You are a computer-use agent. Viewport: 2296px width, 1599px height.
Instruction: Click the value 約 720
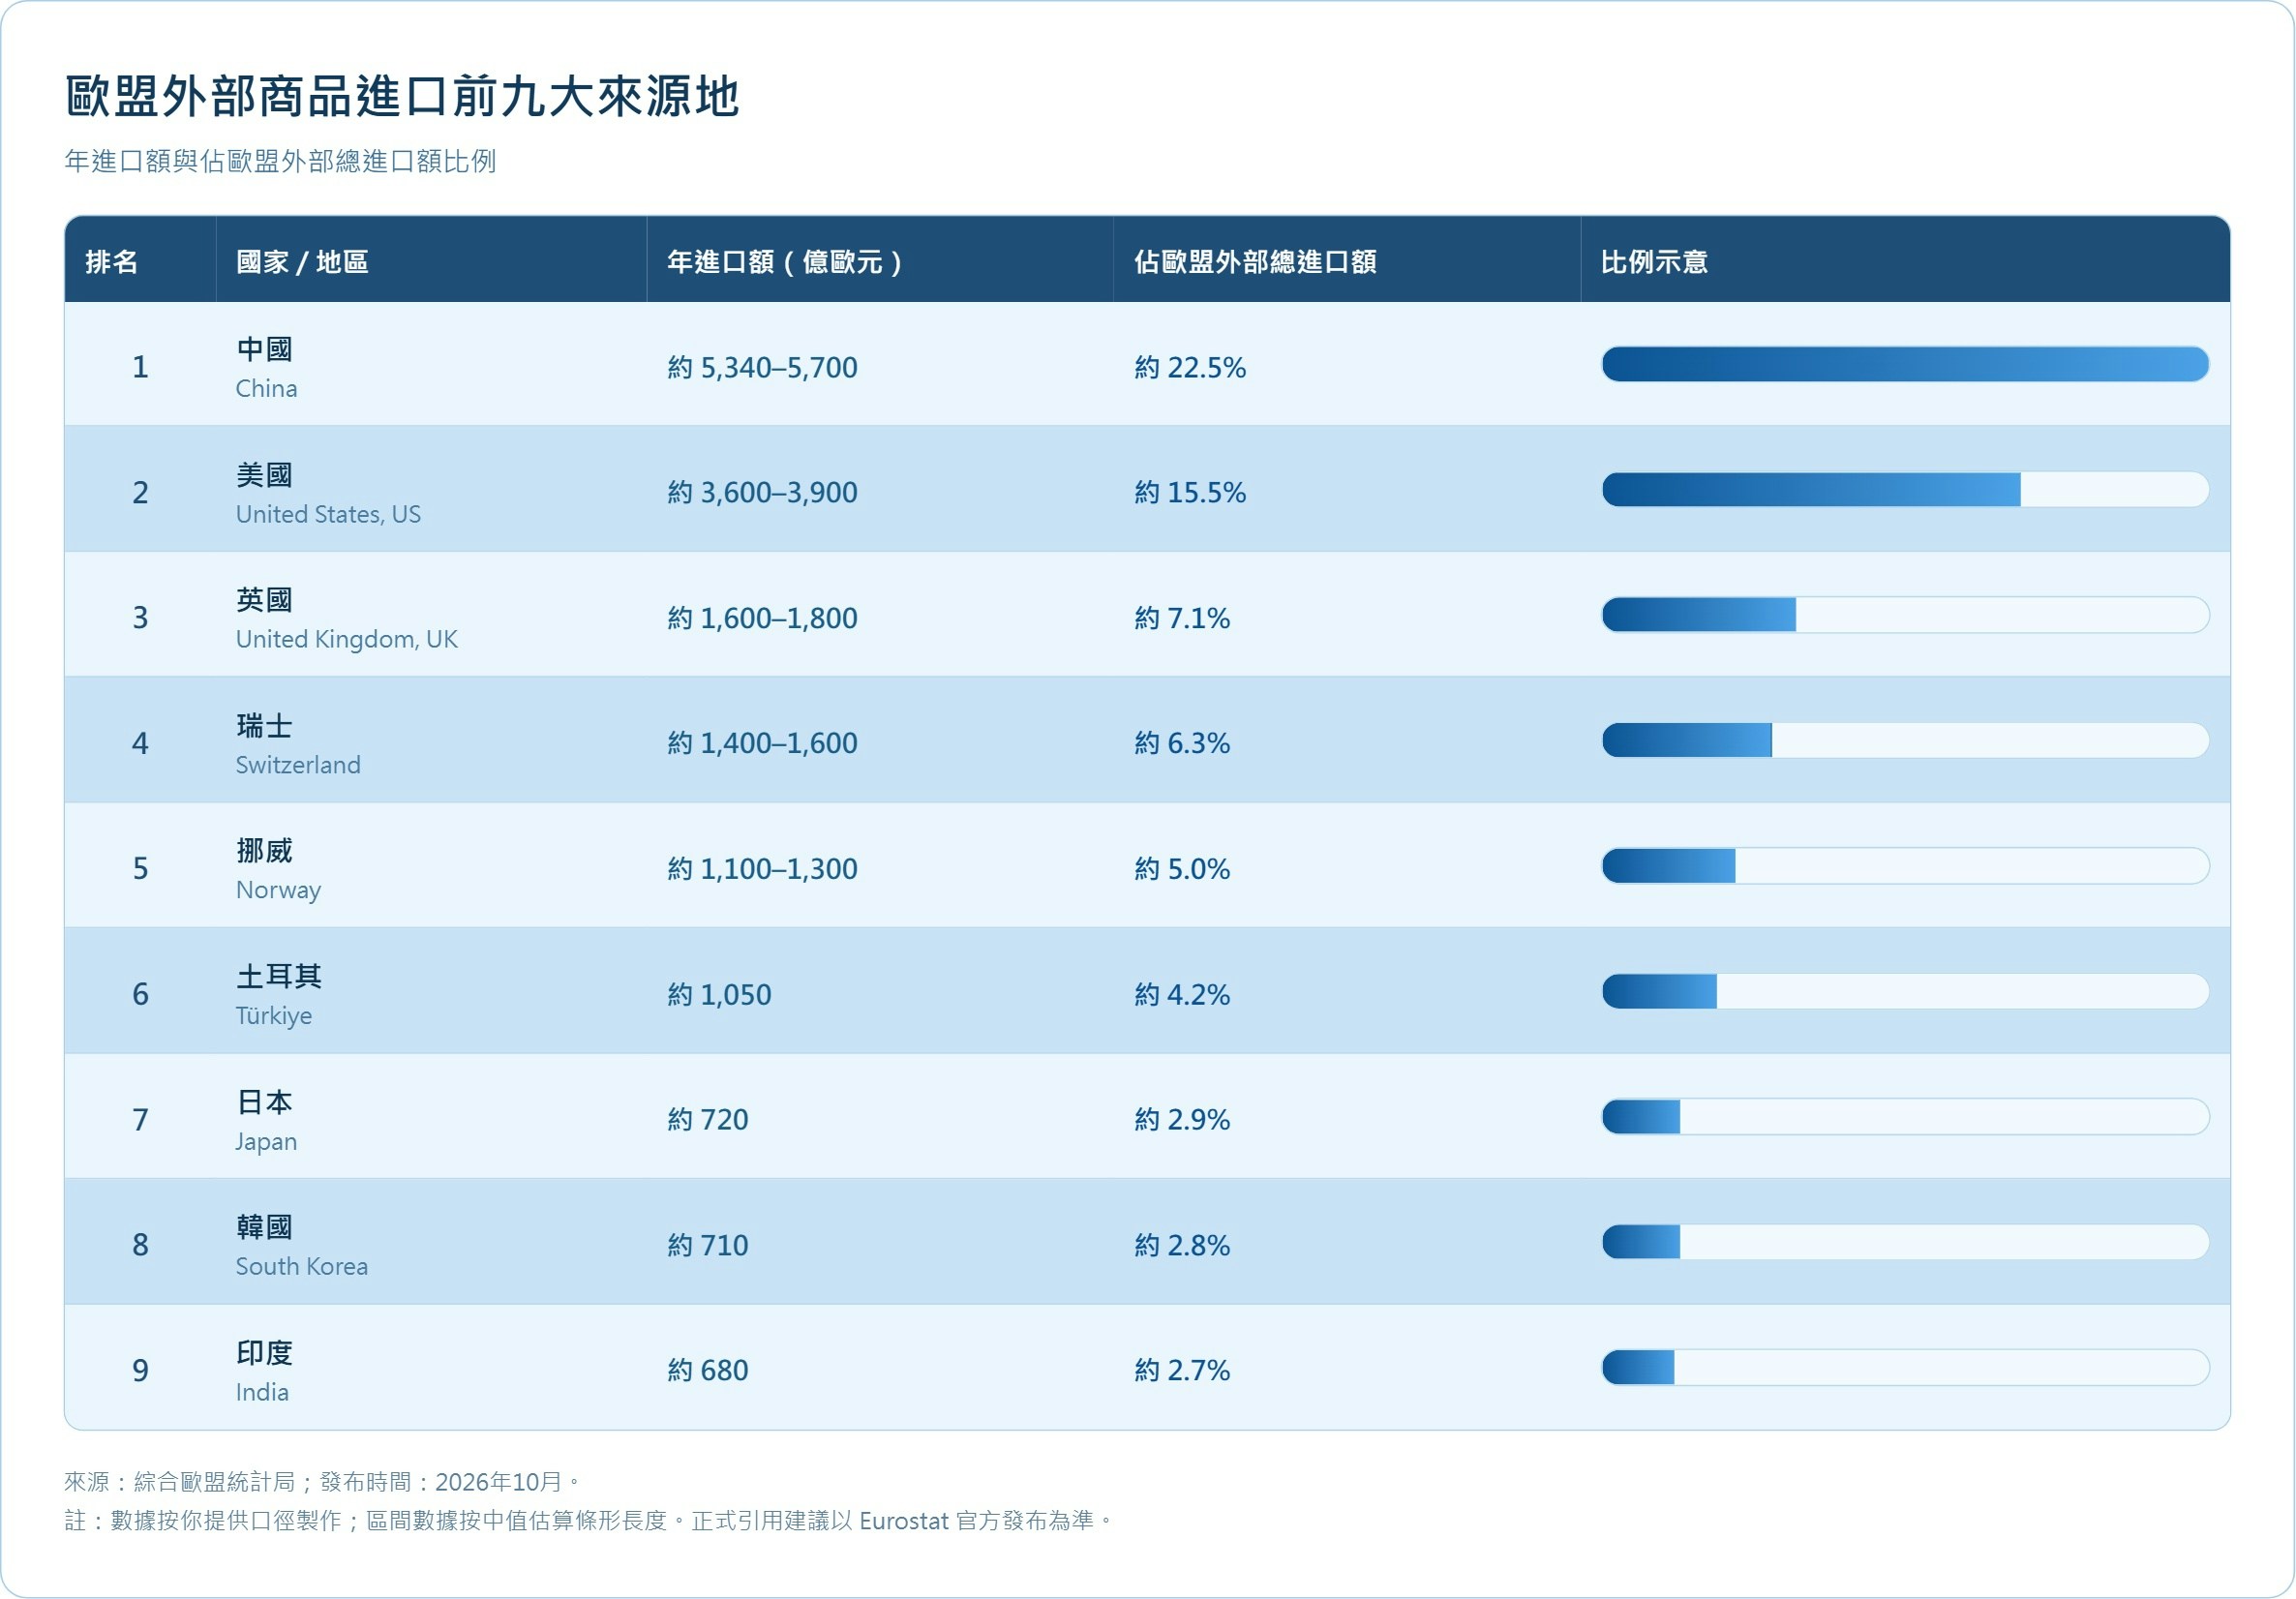point(708,1119)
